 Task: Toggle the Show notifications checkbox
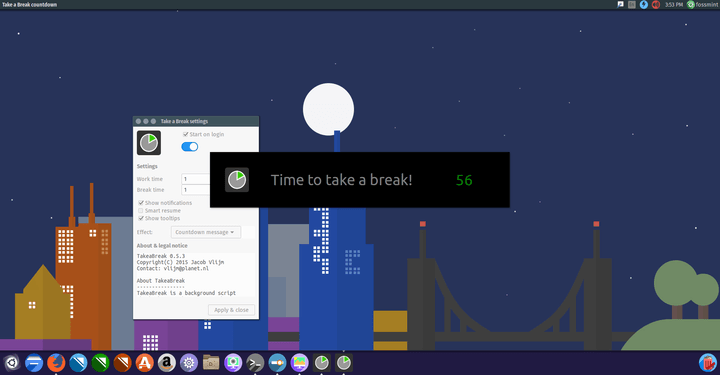click(141, 203)
